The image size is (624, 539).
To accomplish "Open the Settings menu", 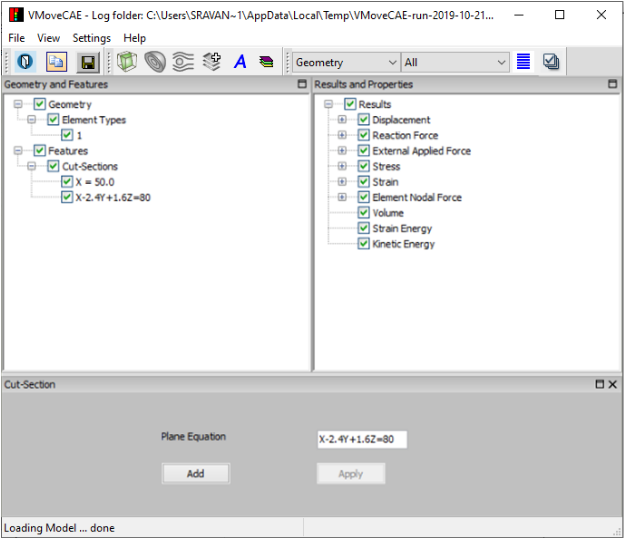I will coord(92,38).
